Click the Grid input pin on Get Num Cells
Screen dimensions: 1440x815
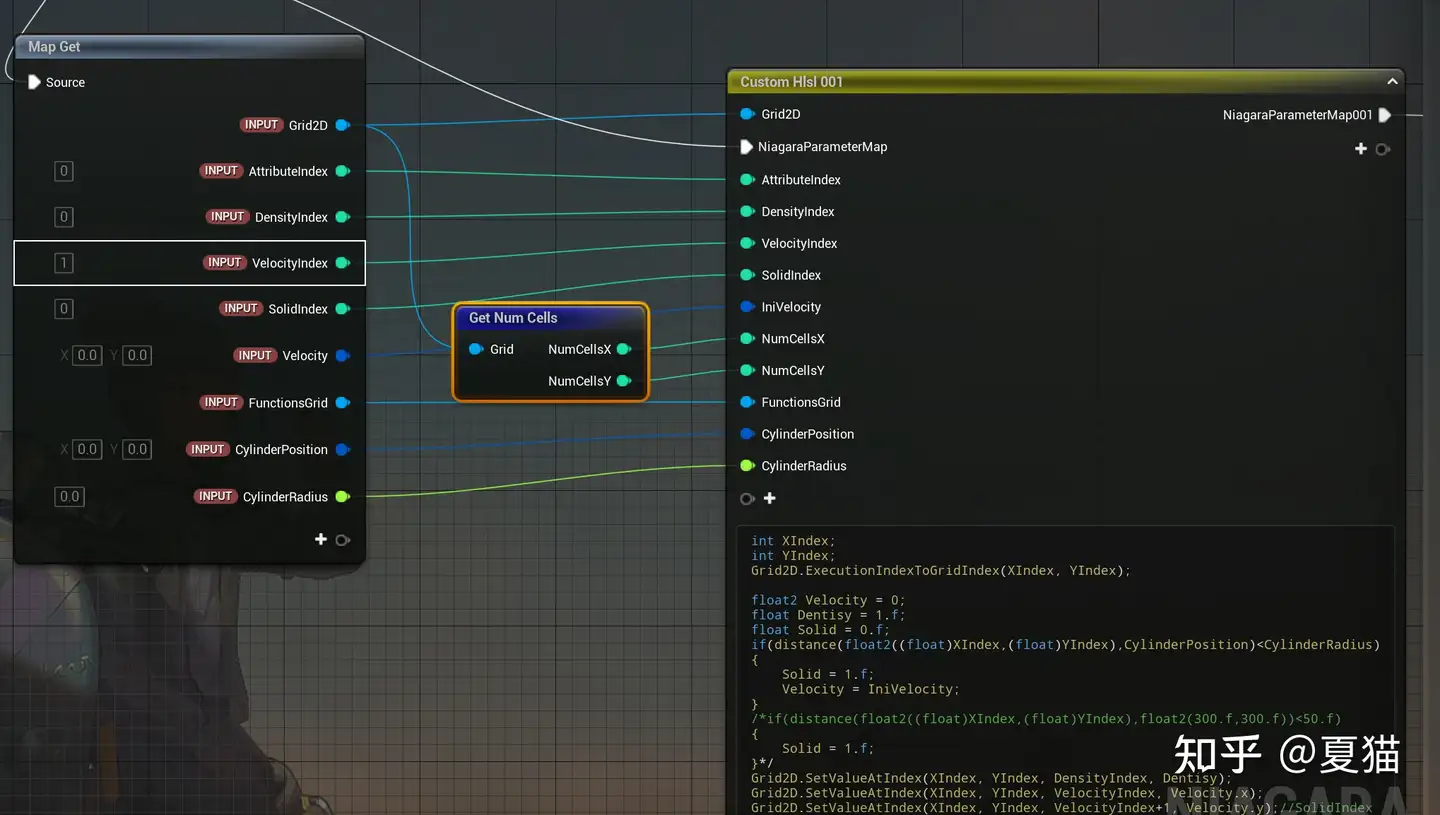(x=476, y=349)
